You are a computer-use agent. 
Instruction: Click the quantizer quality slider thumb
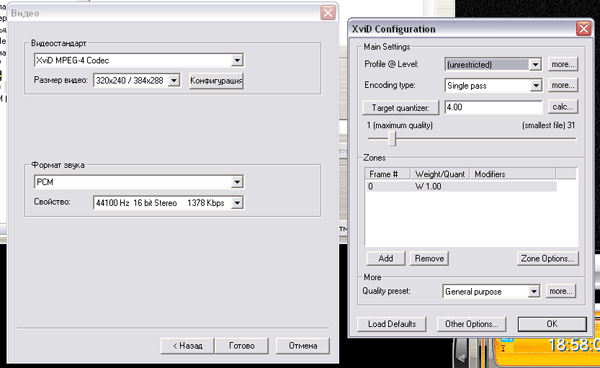(392, 138)
